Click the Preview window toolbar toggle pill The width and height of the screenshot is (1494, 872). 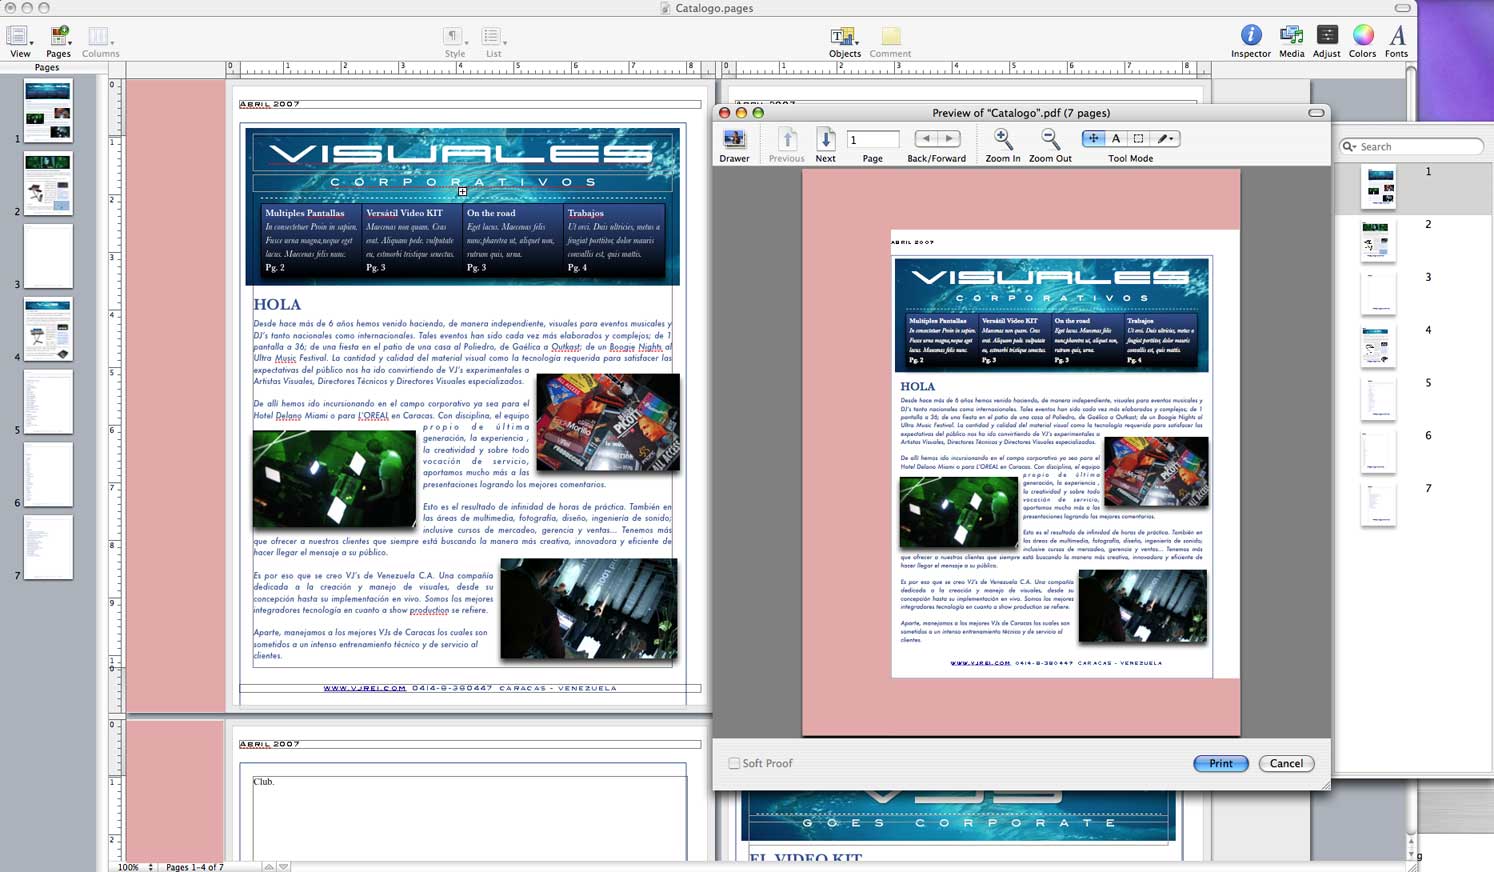[x=1316, y=113]
